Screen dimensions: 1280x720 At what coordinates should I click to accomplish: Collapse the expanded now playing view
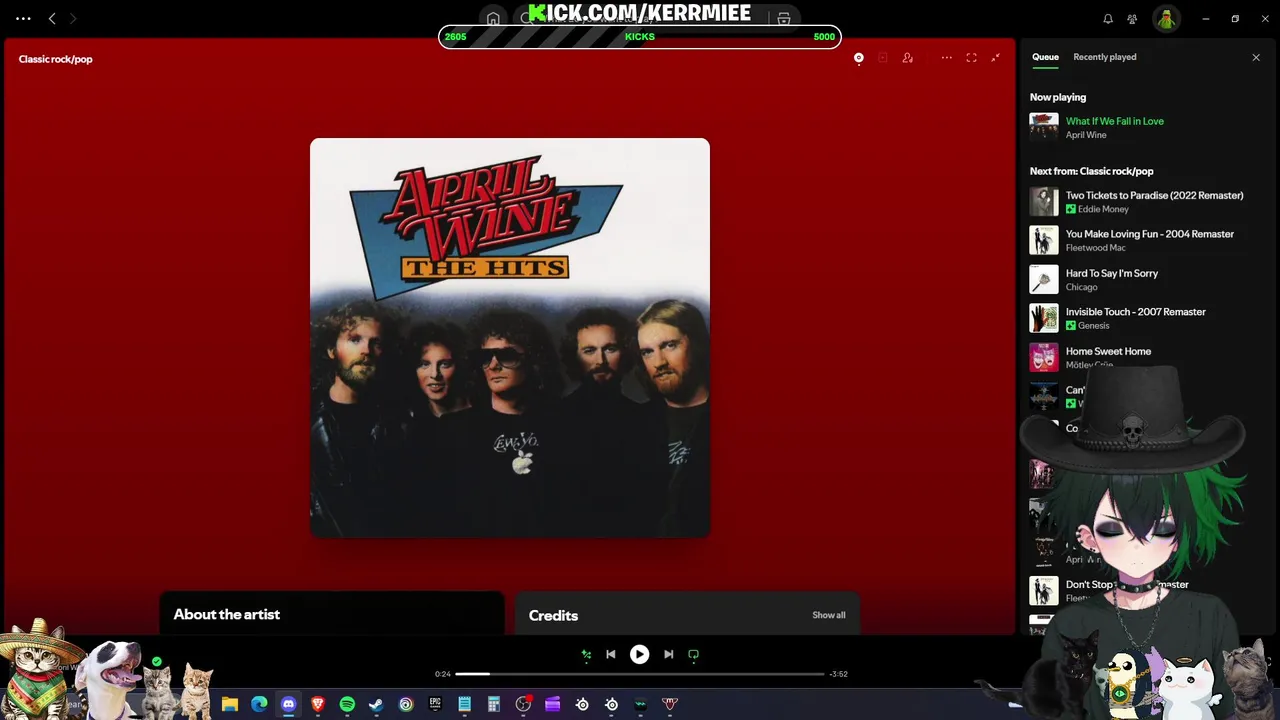(x=995, y=58)
